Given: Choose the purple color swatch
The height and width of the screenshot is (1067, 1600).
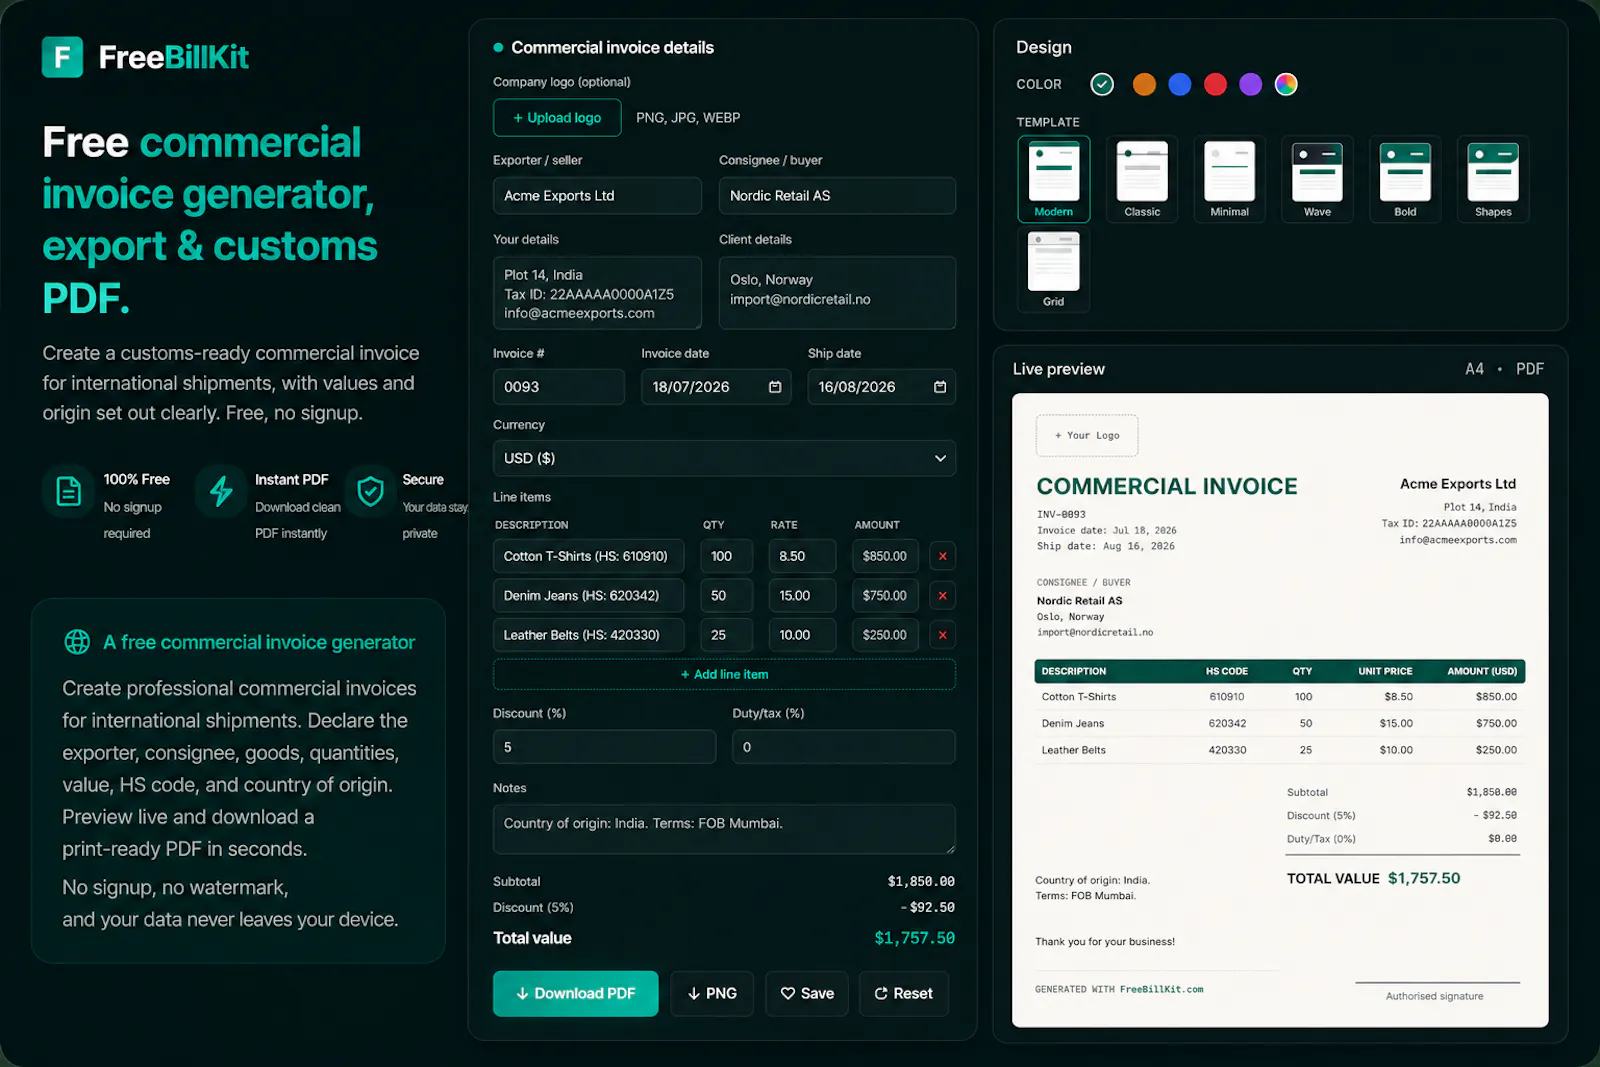Looking at the screenshot, I should (1251, 84).
